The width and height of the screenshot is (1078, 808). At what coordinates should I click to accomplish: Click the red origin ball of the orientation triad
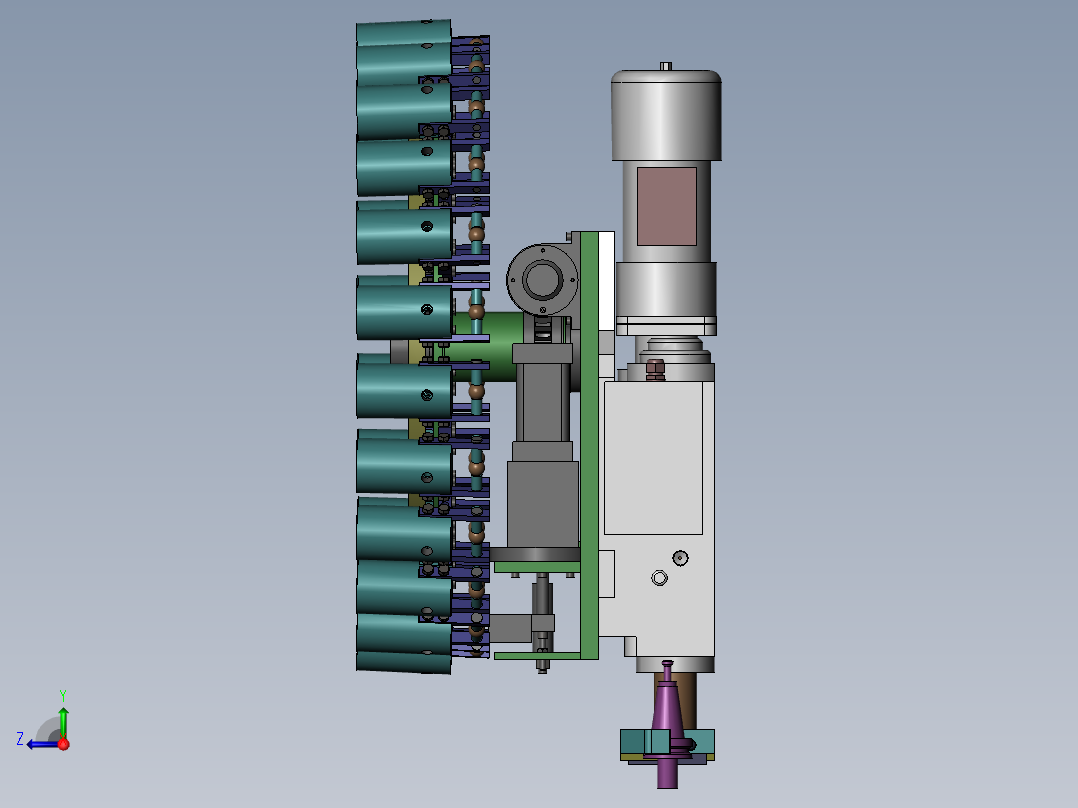[63, 744]
